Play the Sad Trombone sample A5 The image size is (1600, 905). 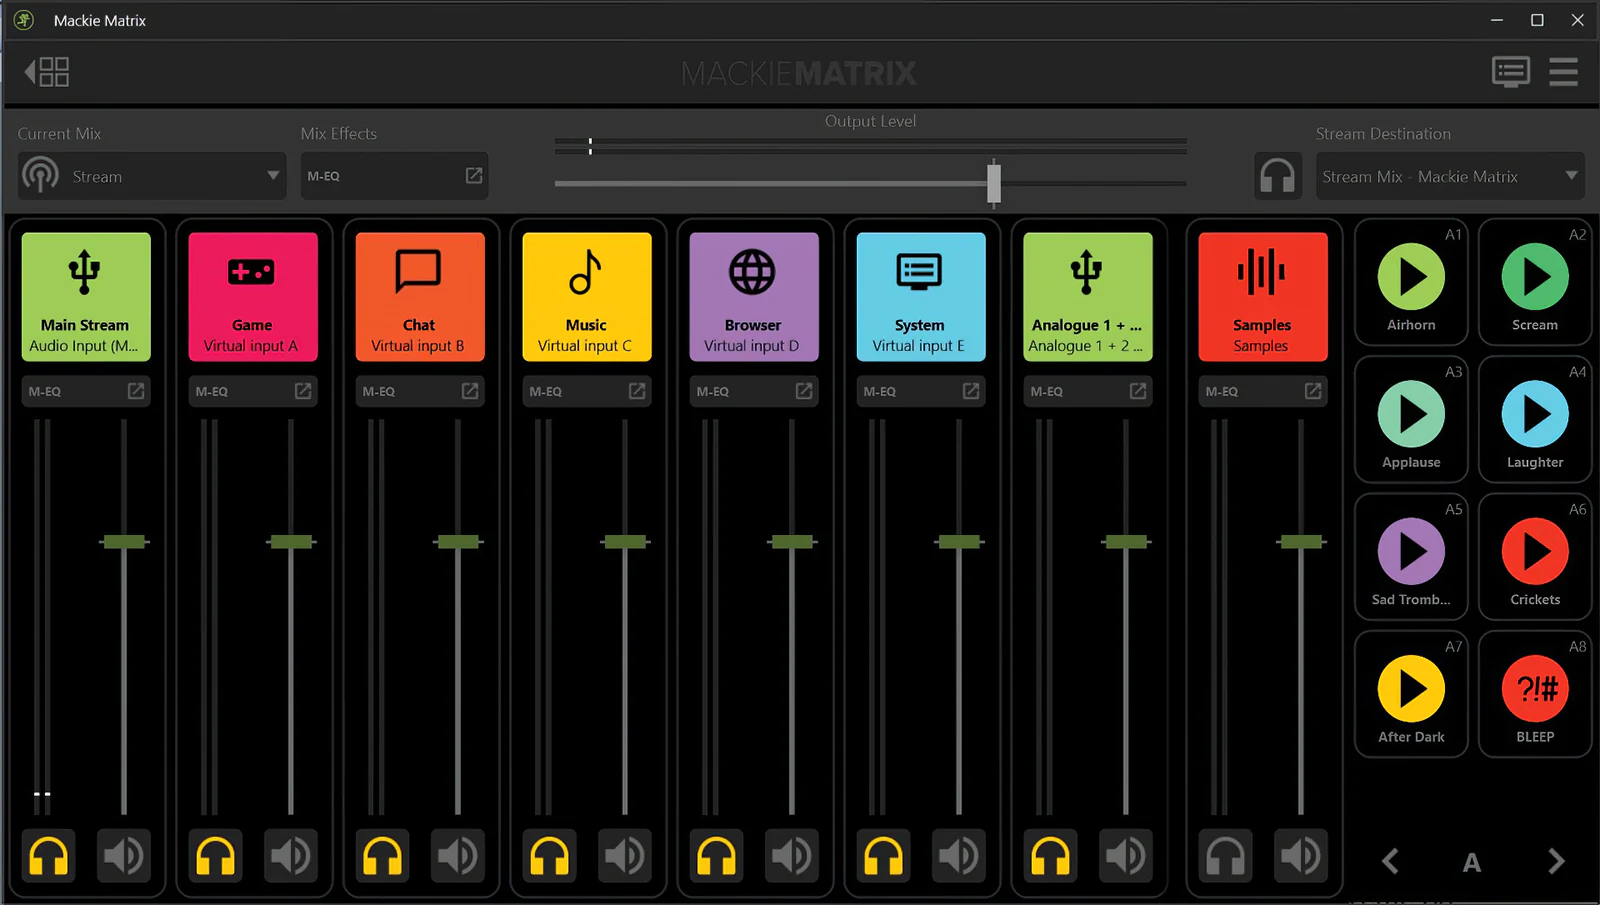(x=1411, y=551)
